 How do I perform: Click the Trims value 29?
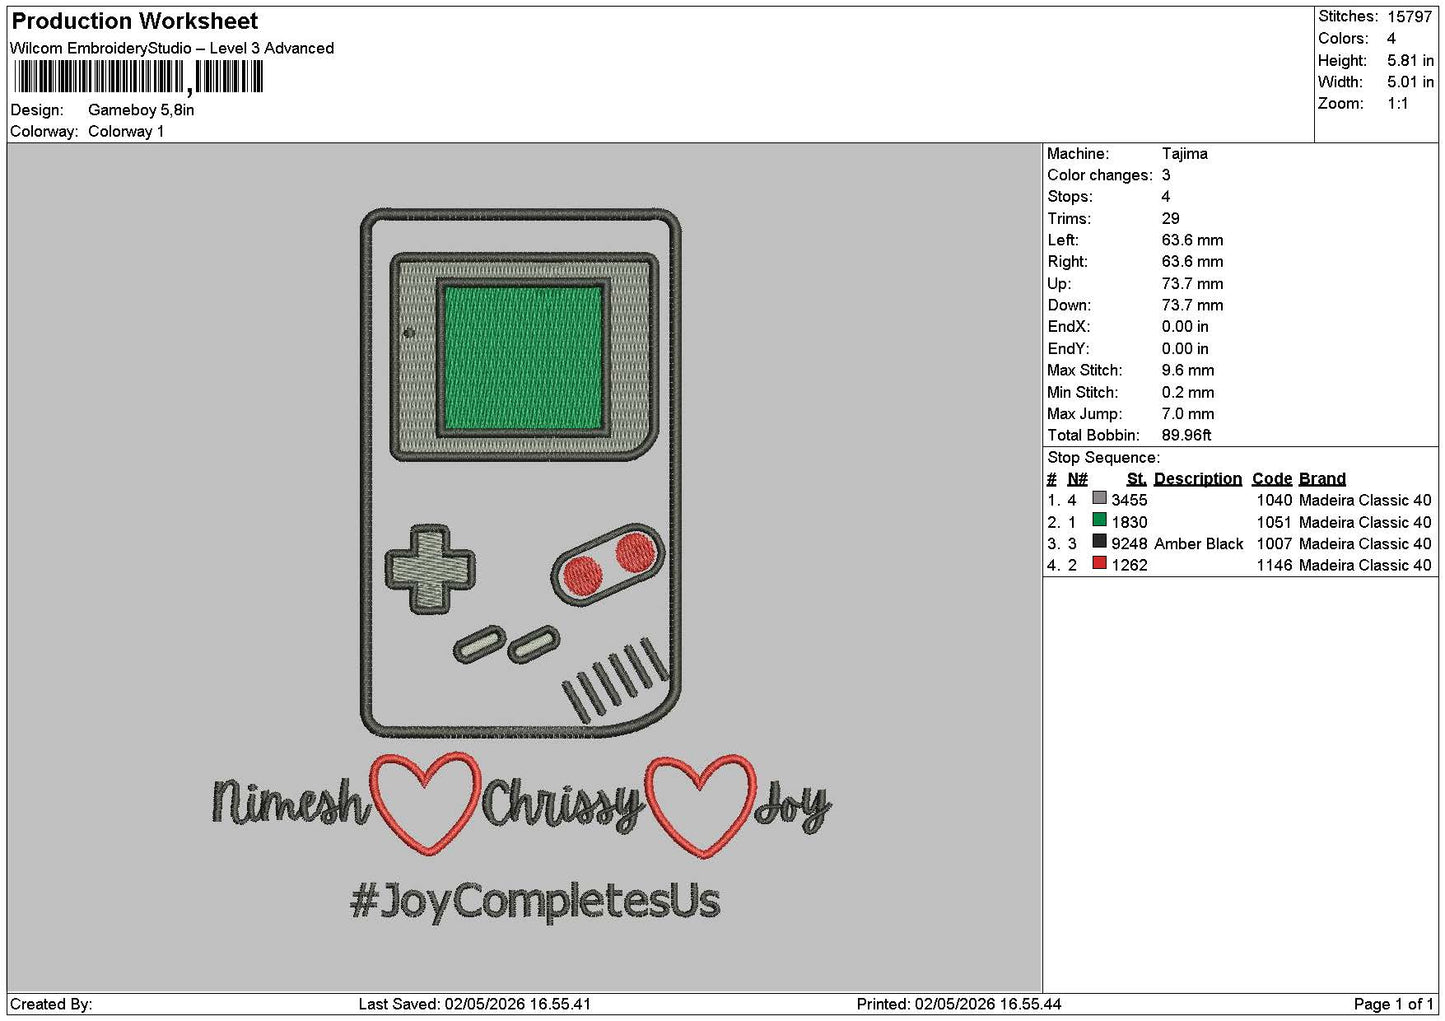pos(1171,218)
